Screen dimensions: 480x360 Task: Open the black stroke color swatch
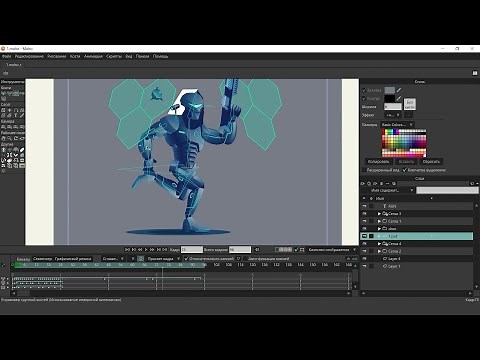tap(389, 99)
